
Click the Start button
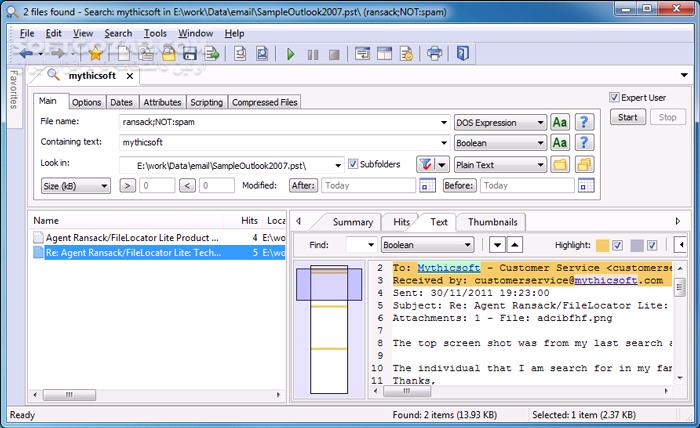tap(627, 117)
